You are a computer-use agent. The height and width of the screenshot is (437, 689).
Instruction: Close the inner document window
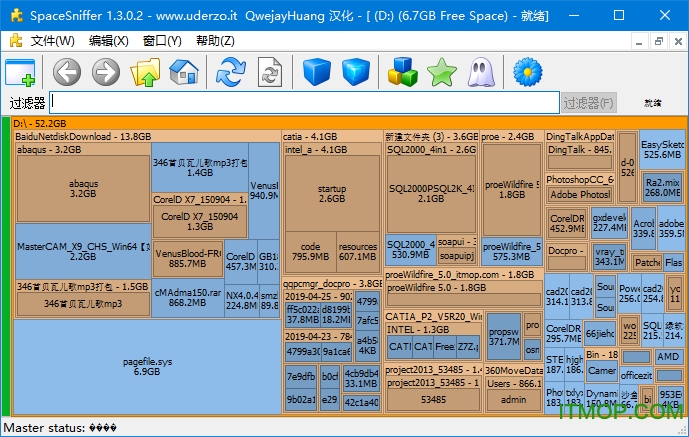(678, 42)
